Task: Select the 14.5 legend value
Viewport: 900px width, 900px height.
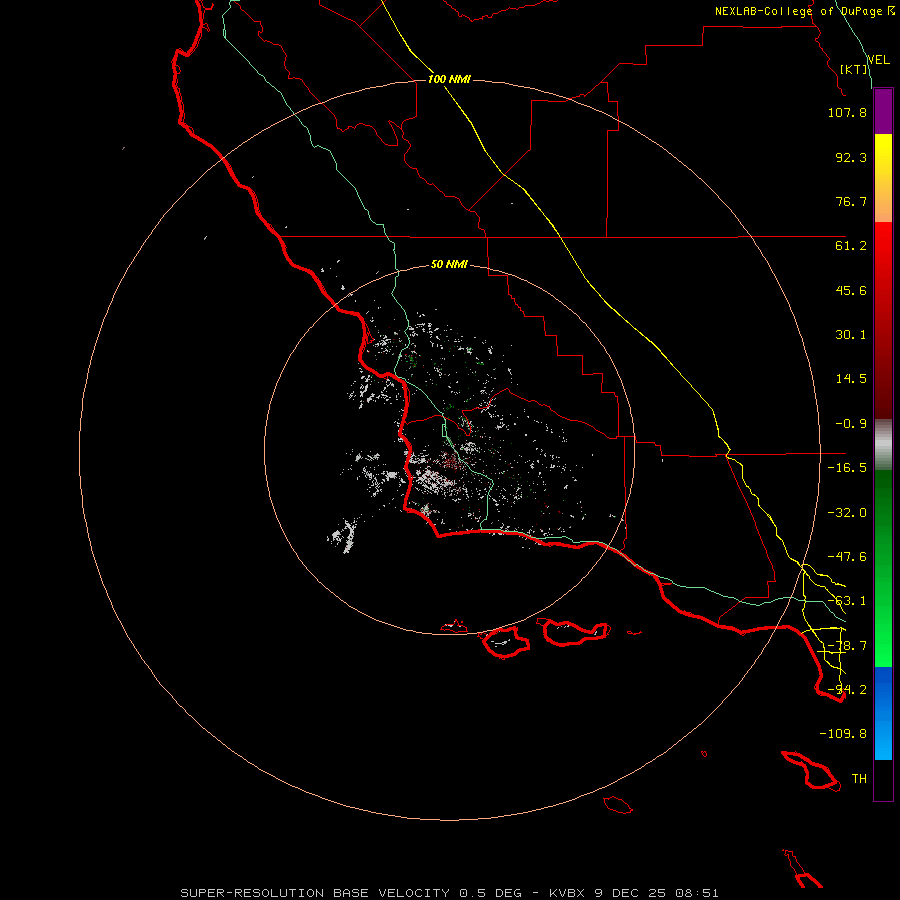Action: [x=851, y=379]
